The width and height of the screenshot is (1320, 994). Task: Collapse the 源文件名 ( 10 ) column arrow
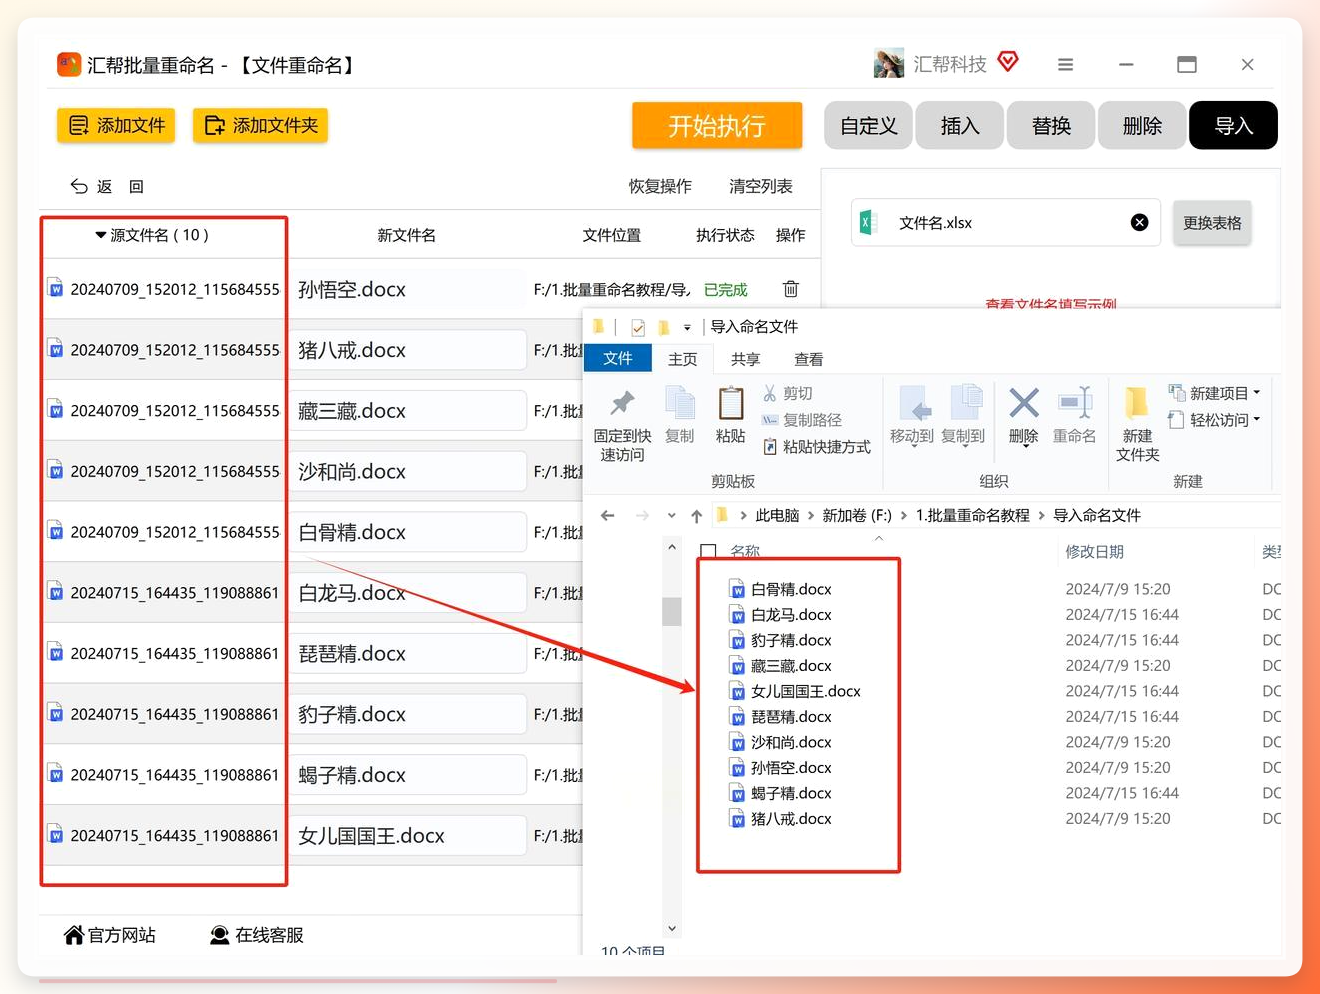[100, 235]
